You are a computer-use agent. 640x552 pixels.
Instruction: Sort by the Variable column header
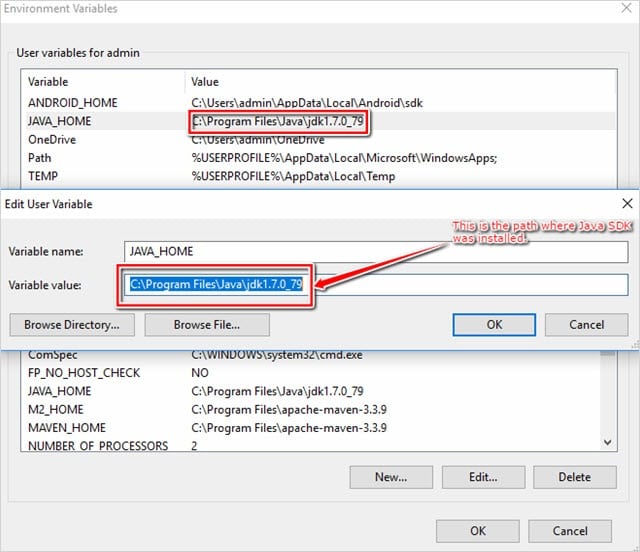click(x=100, y=81)
